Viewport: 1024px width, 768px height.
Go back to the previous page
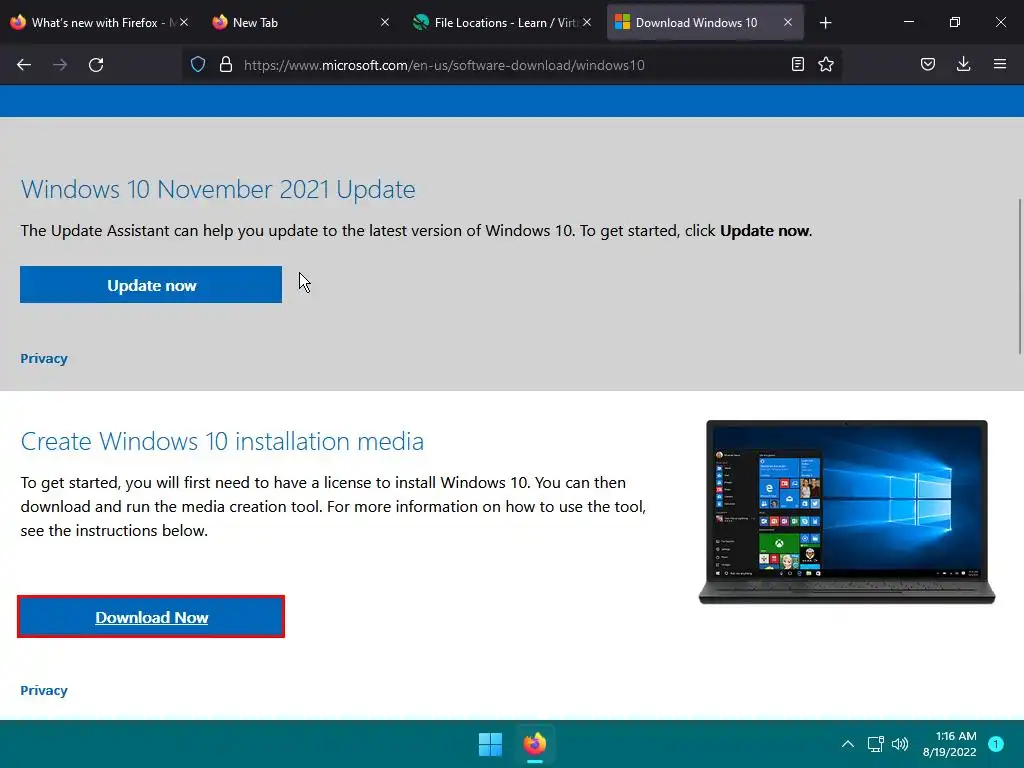(x=24, y=65)
